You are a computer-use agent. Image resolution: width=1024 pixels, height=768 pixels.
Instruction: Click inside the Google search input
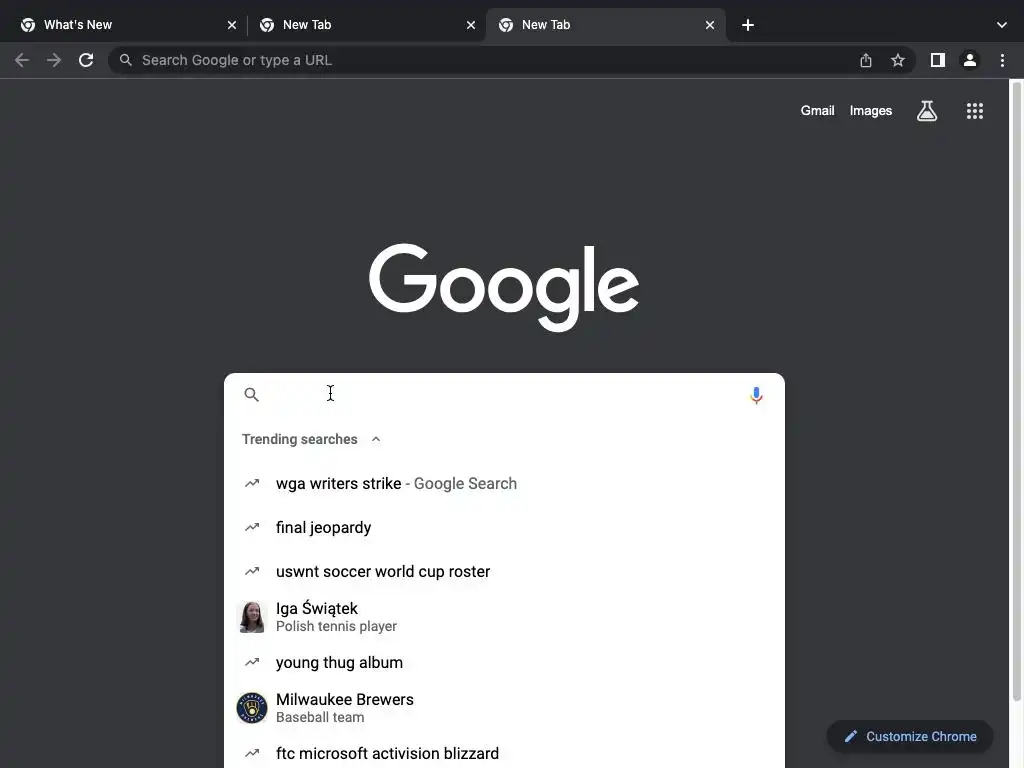(504, 394)
